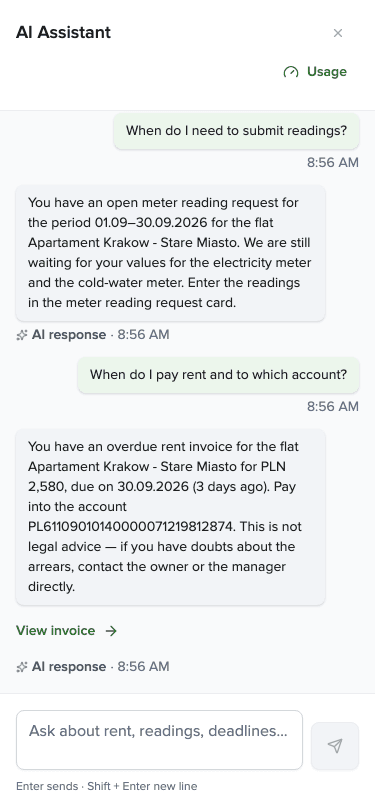Click the Usage gauge icon
This screenshot has width=375, height=812.
tap(291, 72)
